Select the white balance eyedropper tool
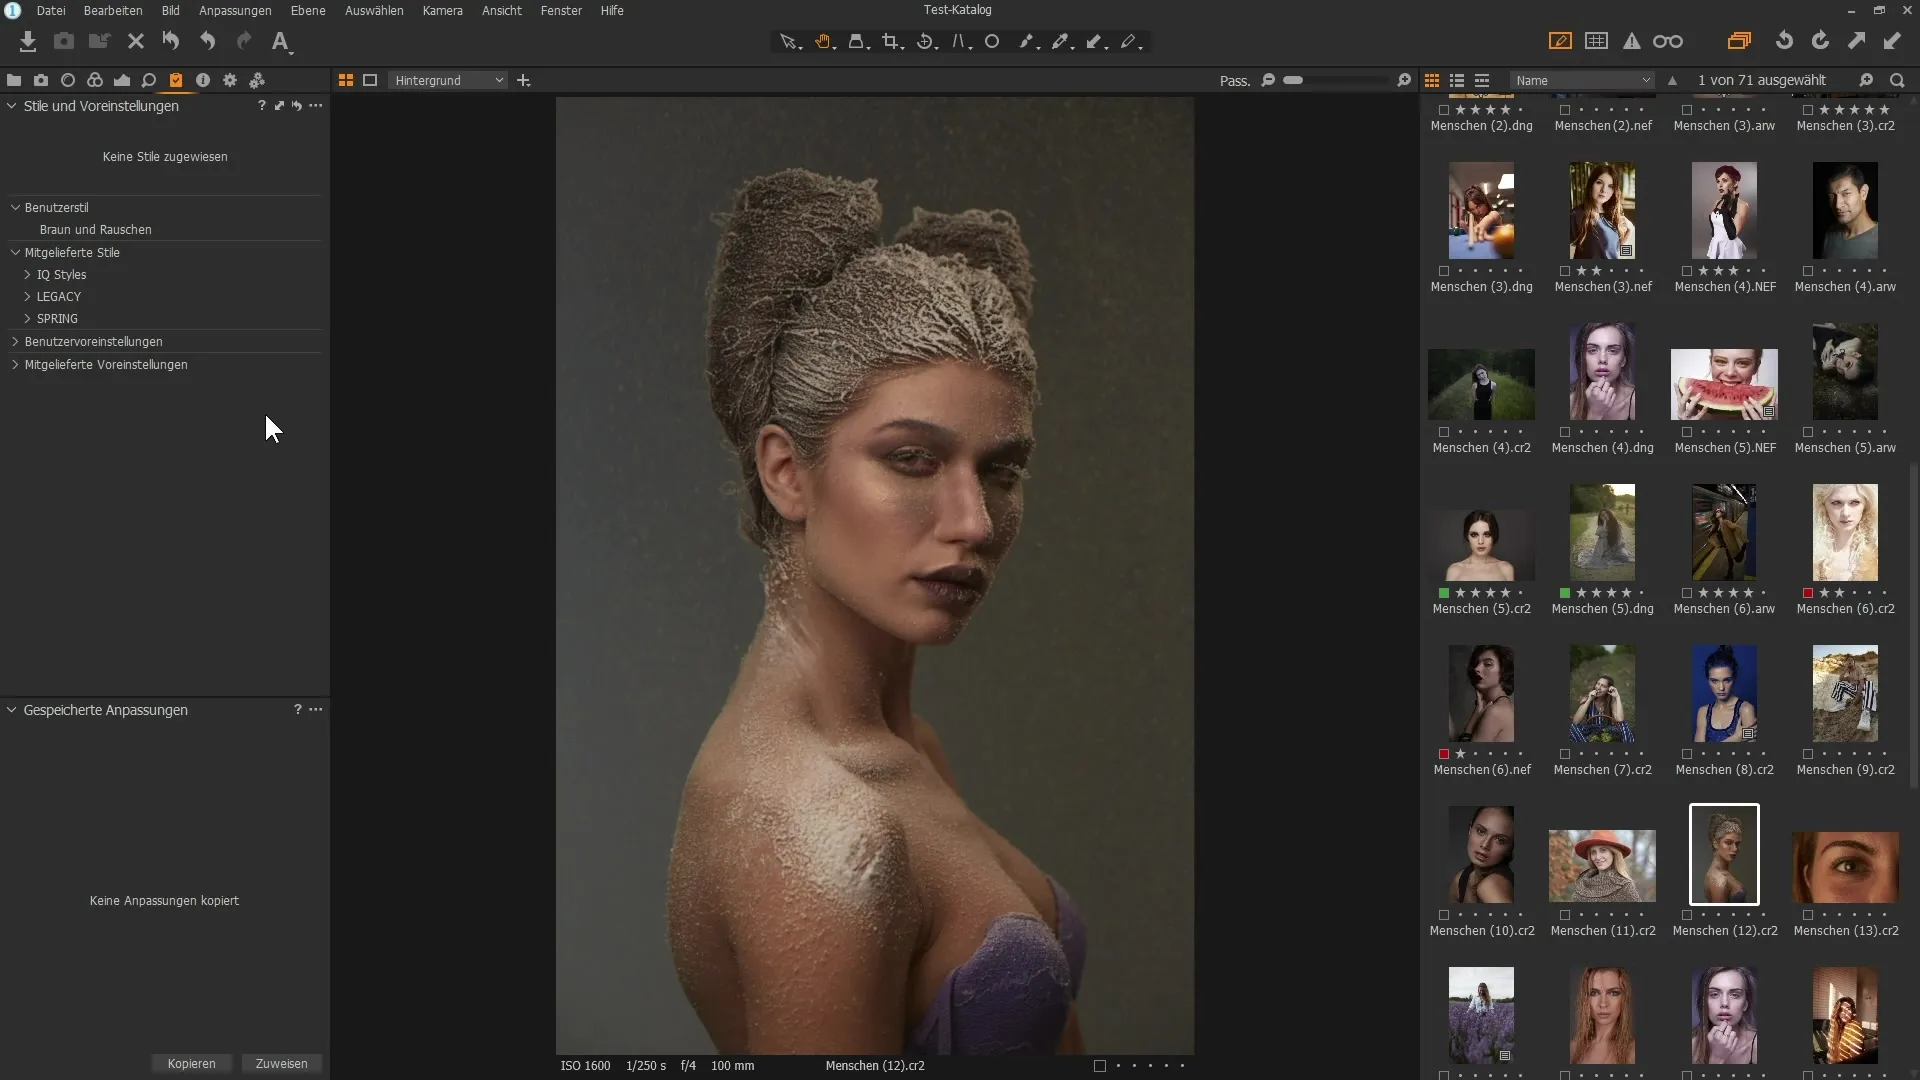Viewport: 1920px width, 1080px height. point(1061,42)
